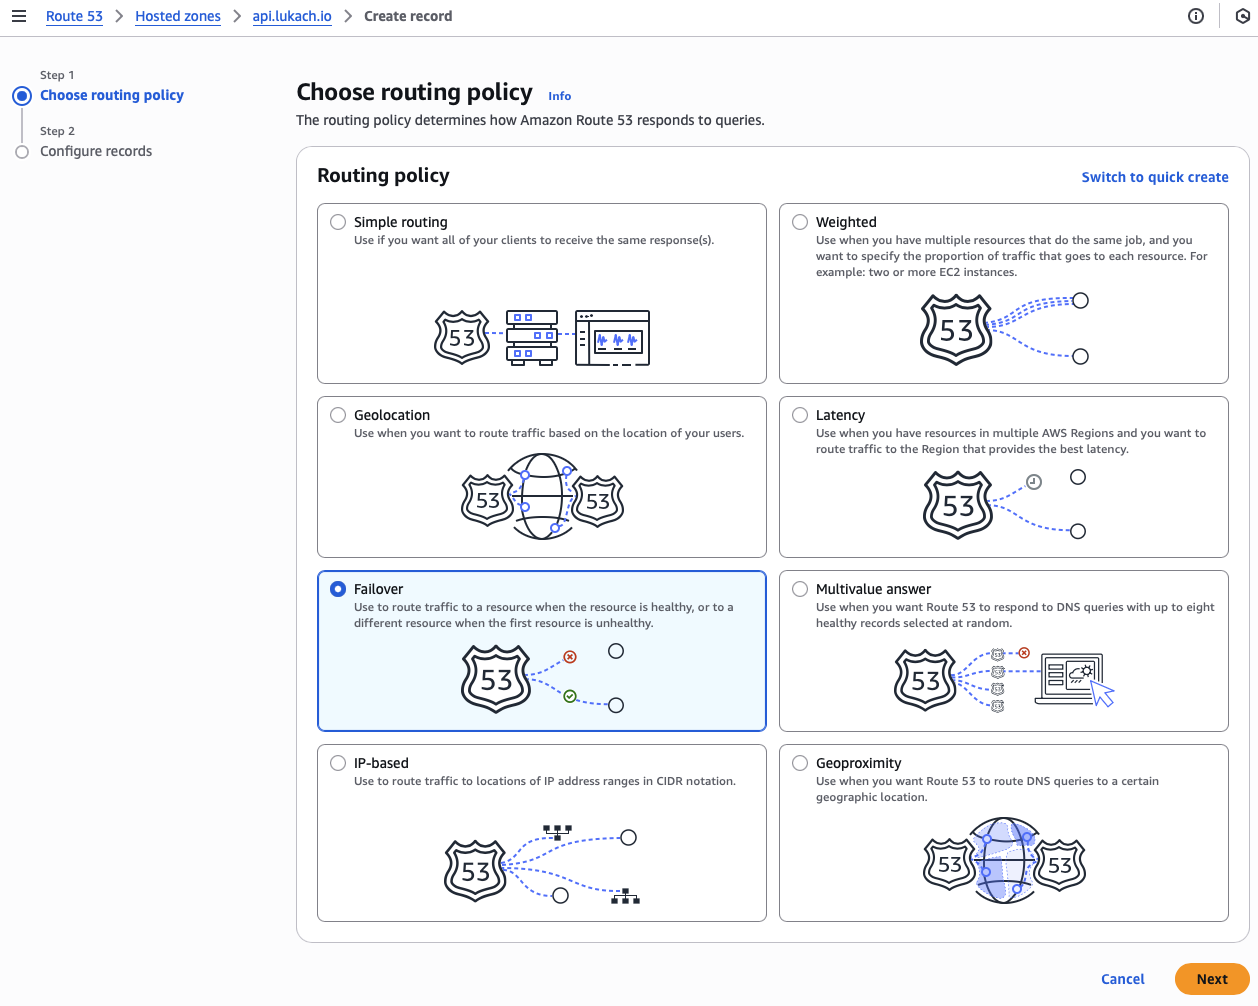1258x1006 pixels.
Task: Click the Multivalue answer illustration
Action: [x=1003, y=680]
